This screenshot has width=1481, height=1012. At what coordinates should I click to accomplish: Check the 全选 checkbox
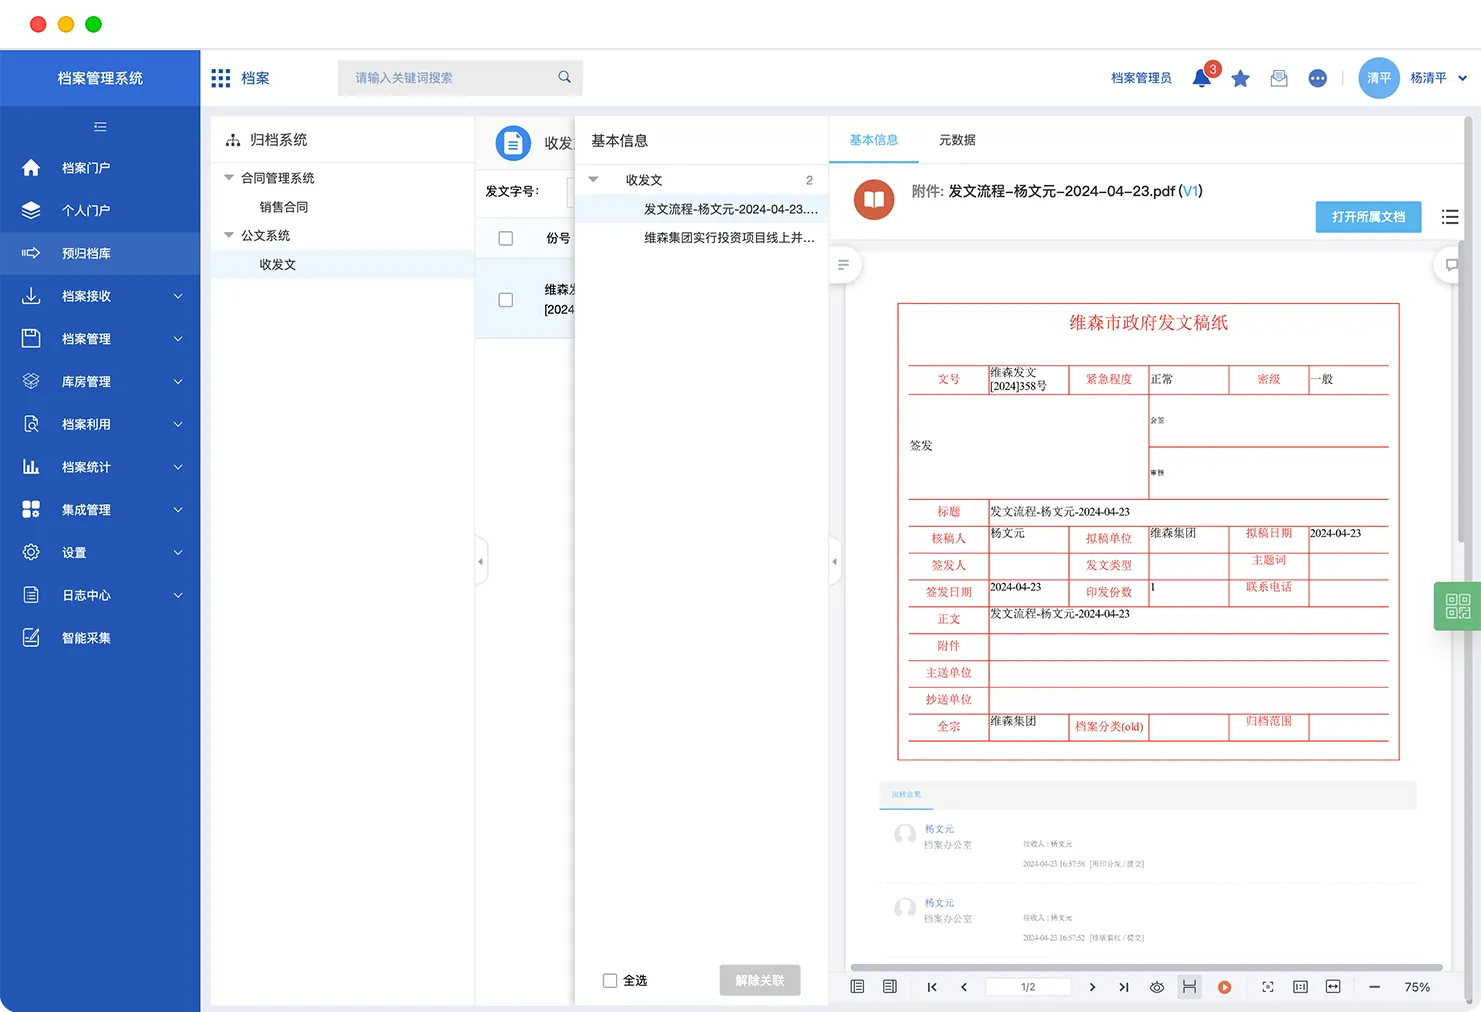click(610, 981)
